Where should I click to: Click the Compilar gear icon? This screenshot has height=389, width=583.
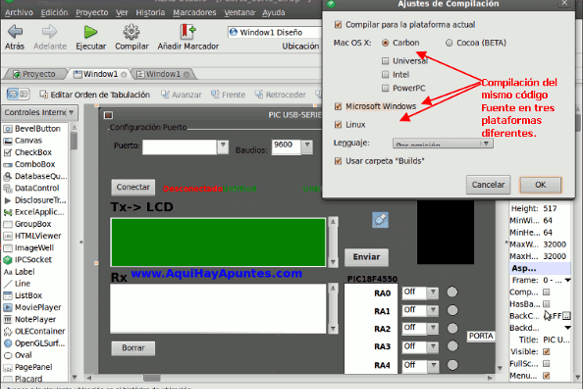click(x=131, y=32)
